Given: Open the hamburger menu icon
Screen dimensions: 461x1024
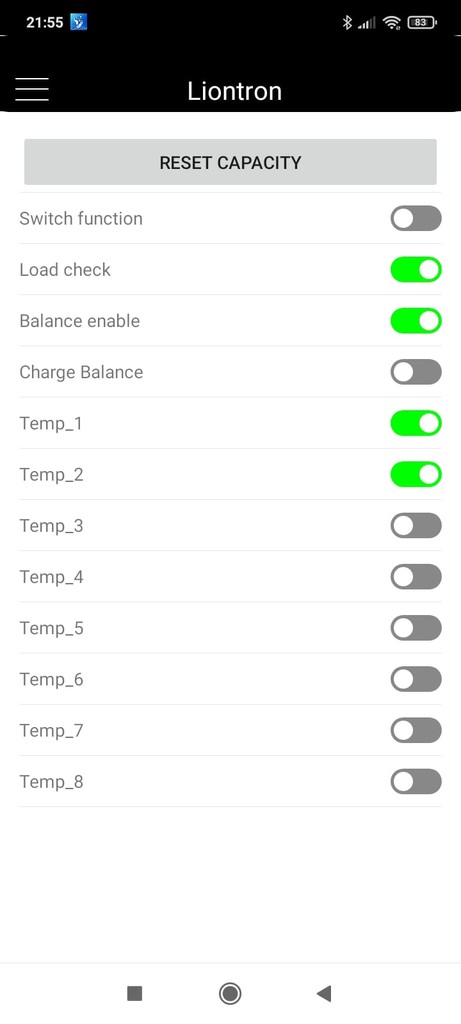Looking at the screenshot, I should click(32, 89).
